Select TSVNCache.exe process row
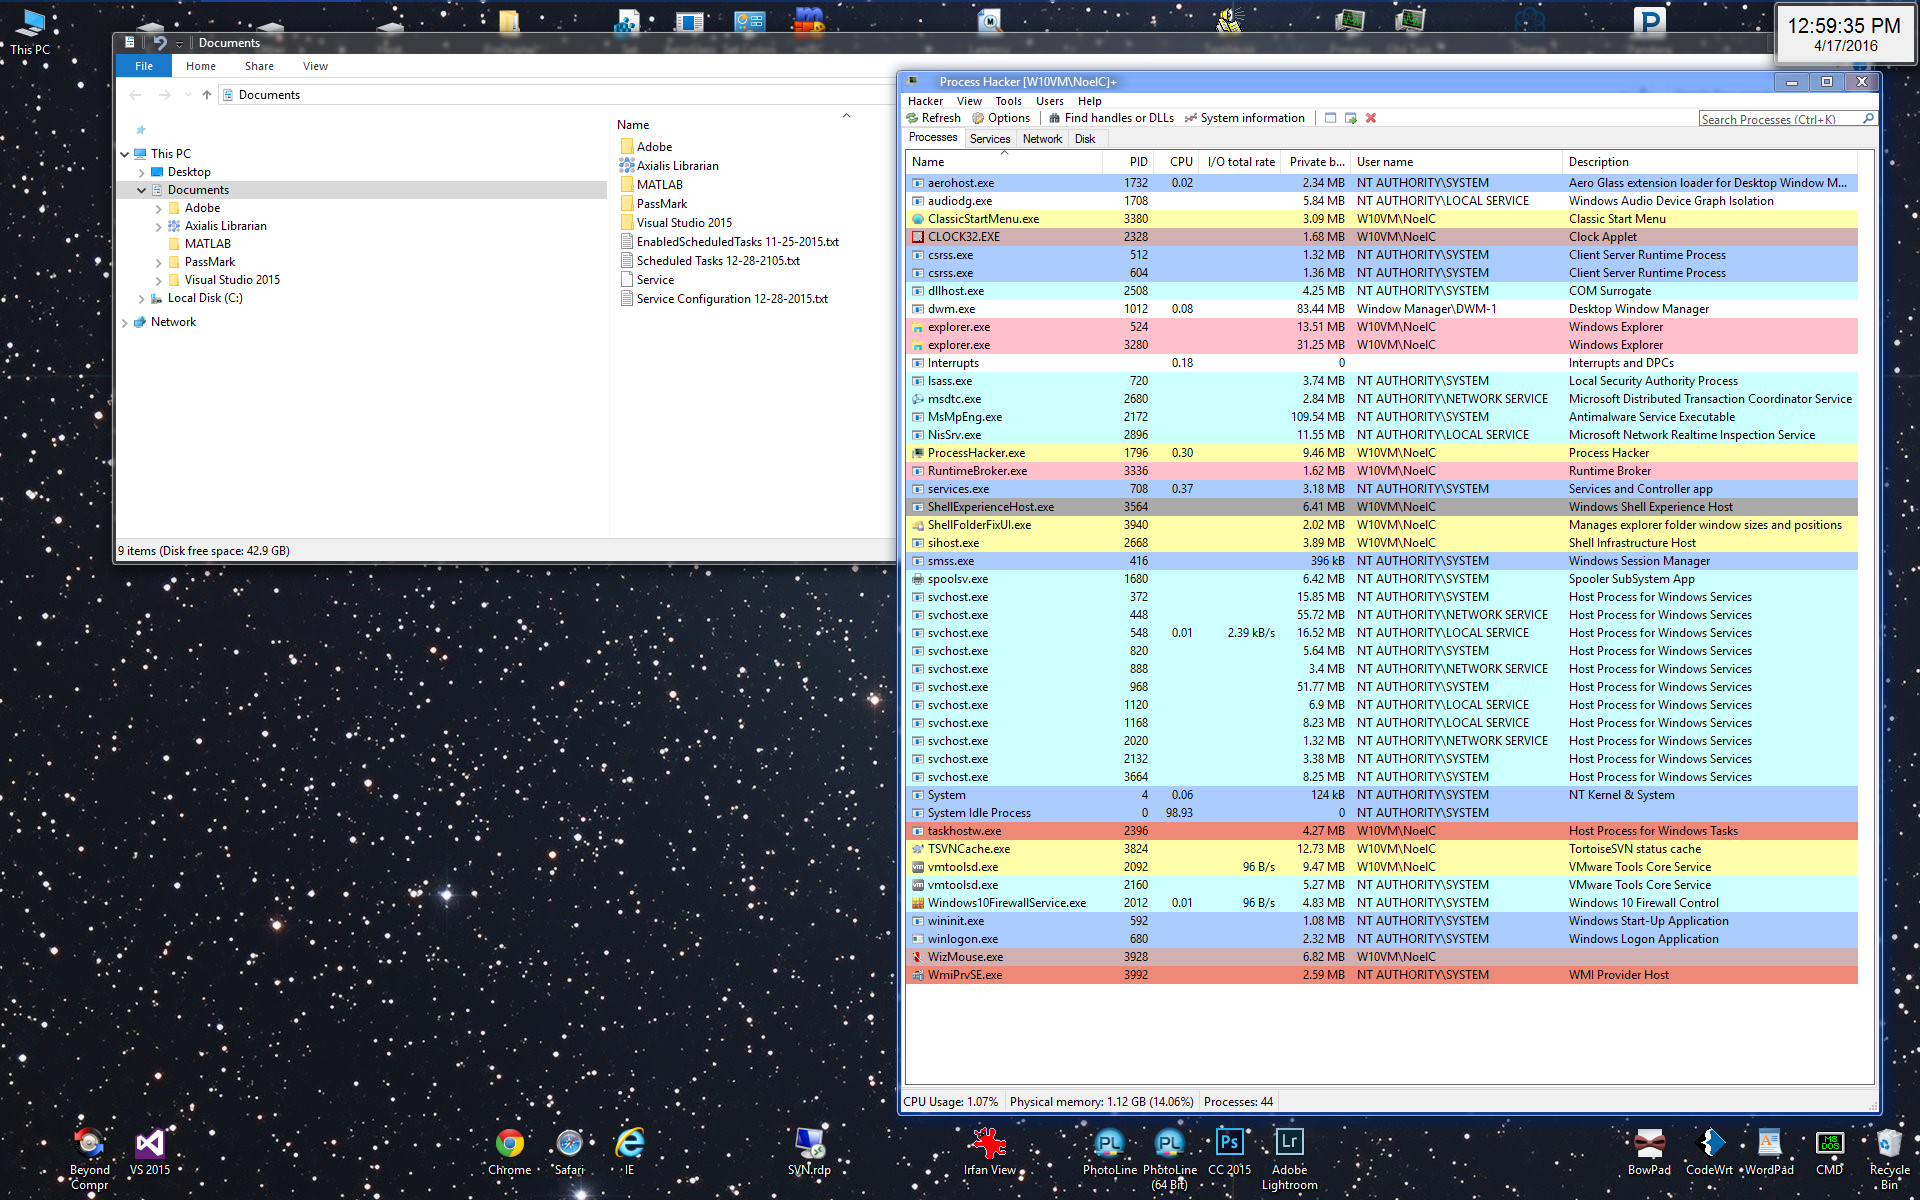The width and height of the screenshot is (1920, 1200). pyautogui.click(x=1381, y=849)
